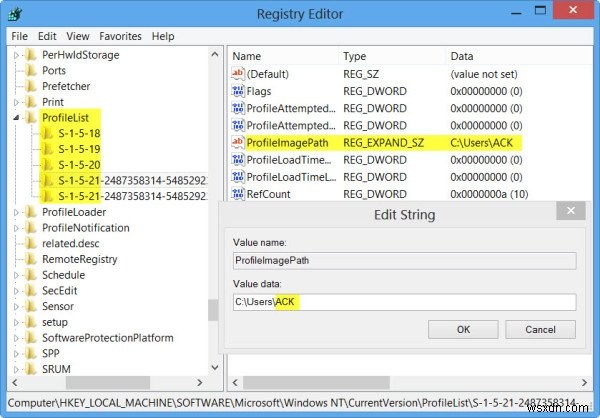Expand the PerHwIdStorage key
The image size is (600, 418).
[x=16, y=55]
